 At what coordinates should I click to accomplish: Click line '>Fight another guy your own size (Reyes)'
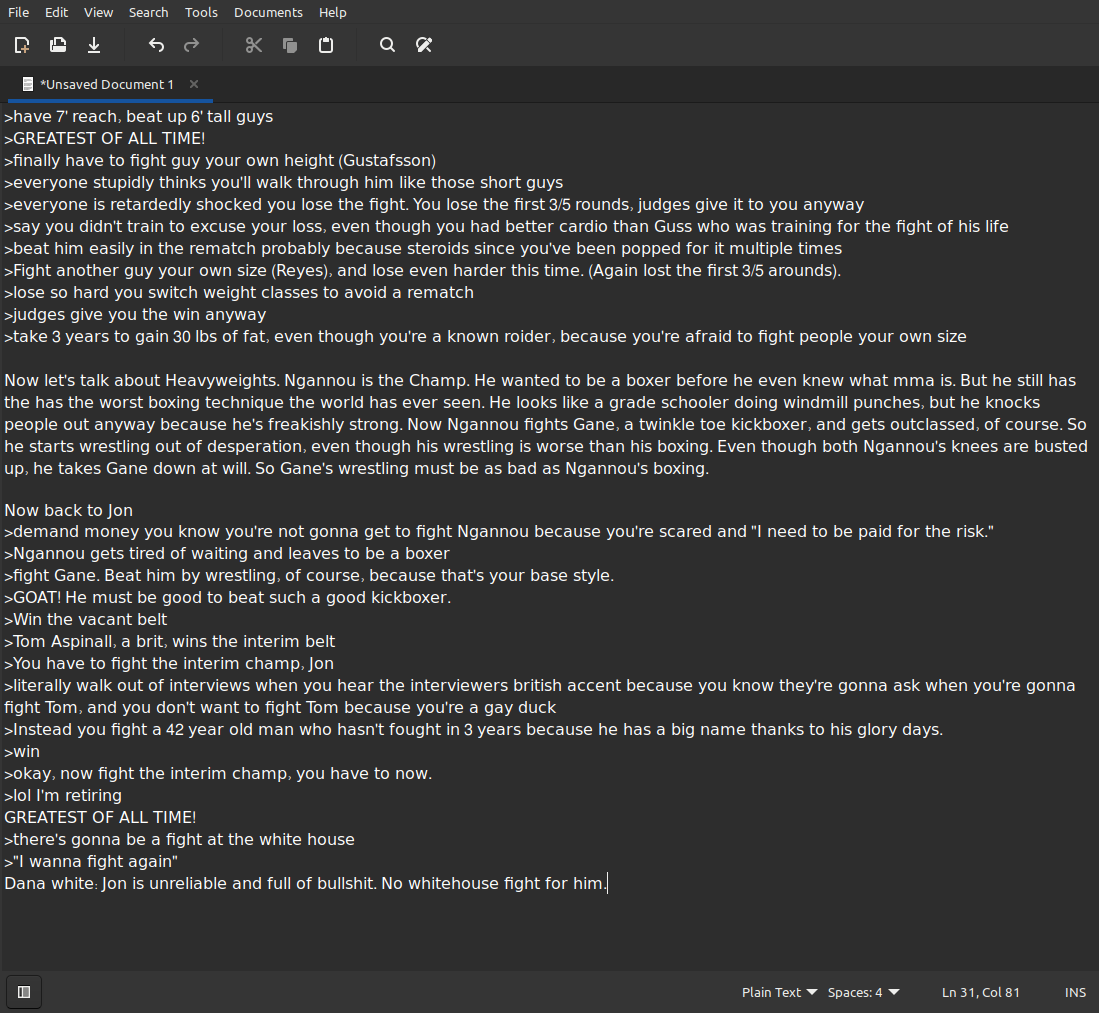point(423,271)
